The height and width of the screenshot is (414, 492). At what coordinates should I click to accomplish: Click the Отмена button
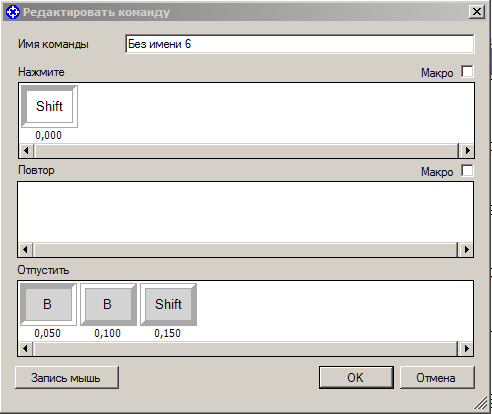click(x=437, y=378)
